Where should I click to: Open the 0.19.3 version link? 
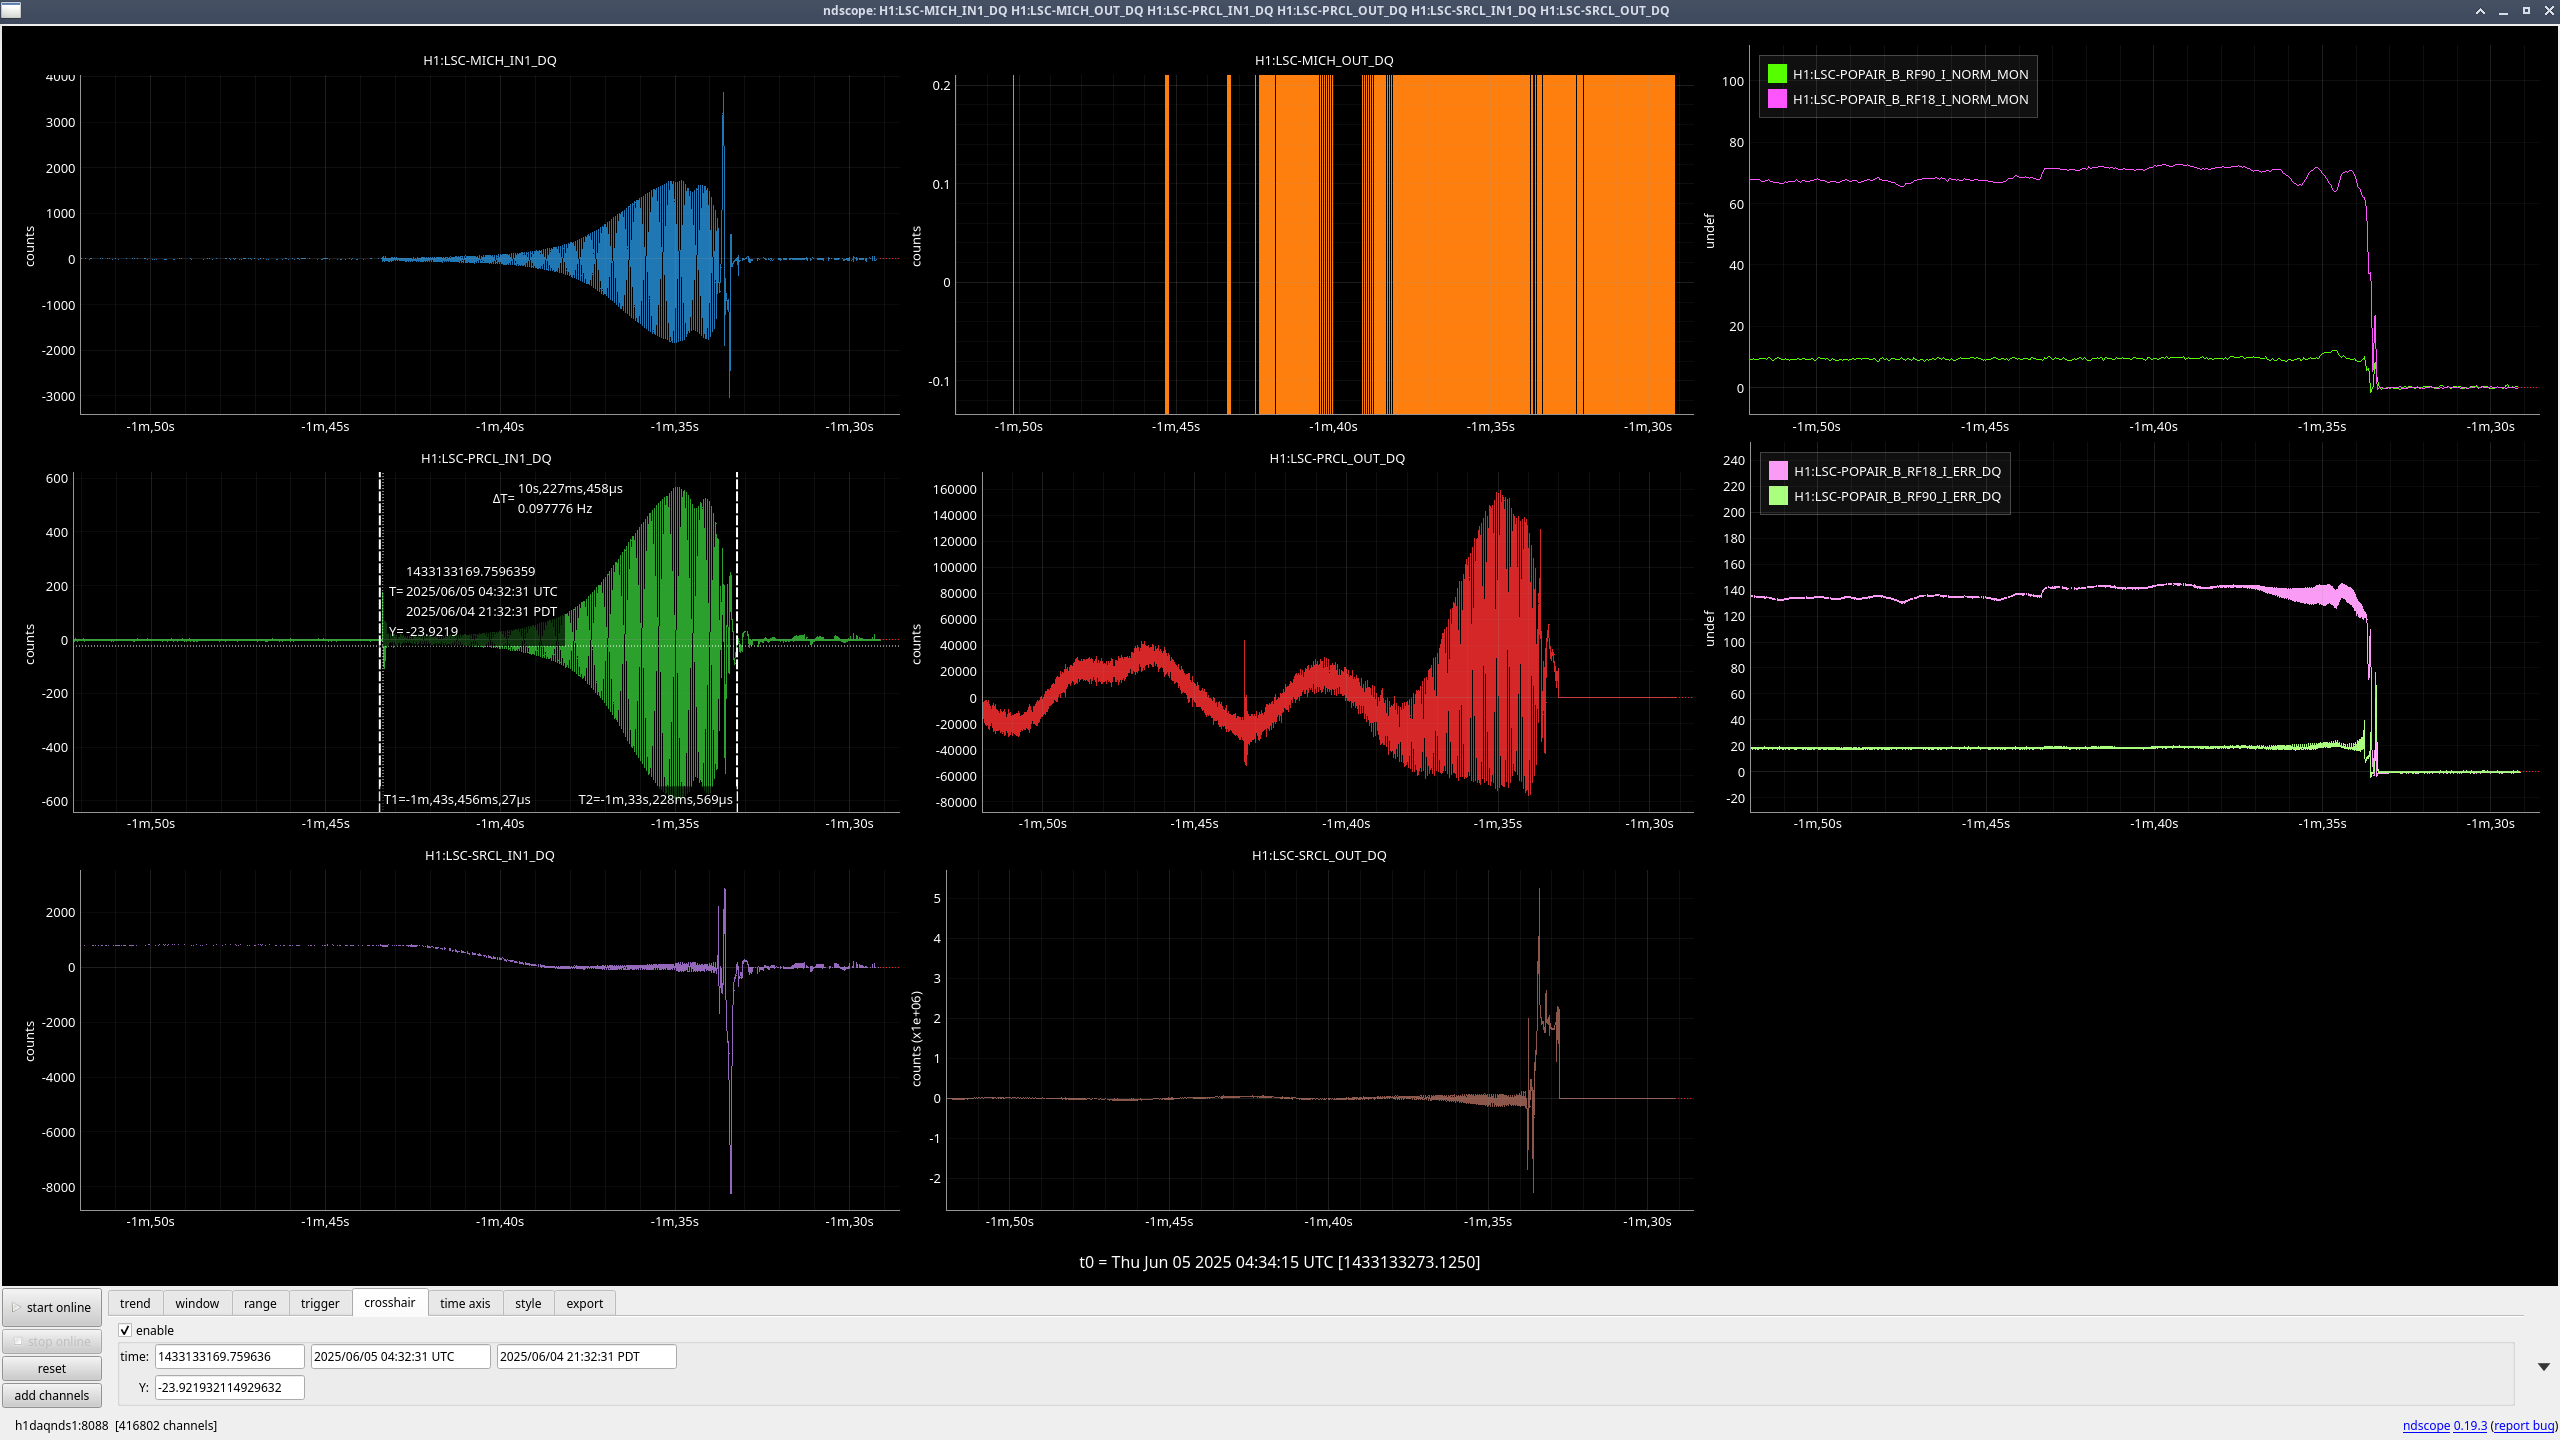[2470, 1425]
